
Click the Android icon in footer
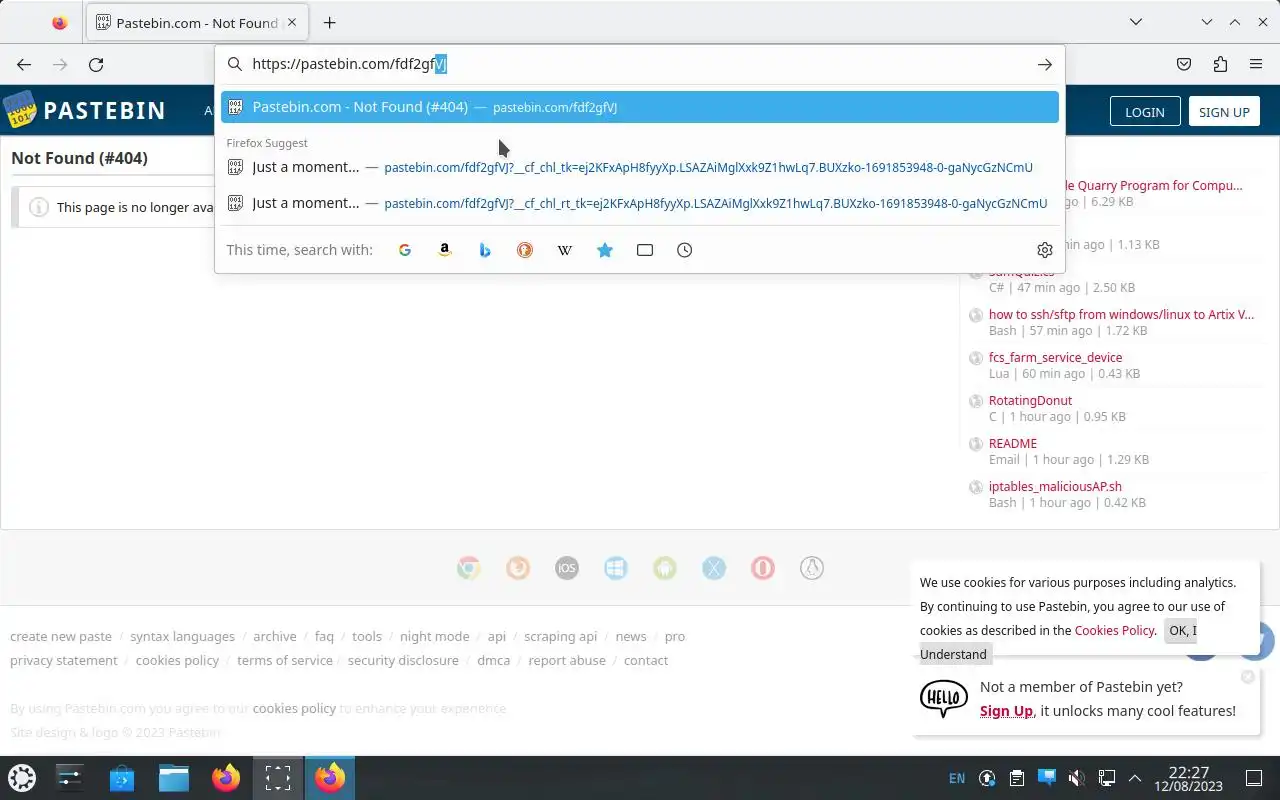(664, 568)
